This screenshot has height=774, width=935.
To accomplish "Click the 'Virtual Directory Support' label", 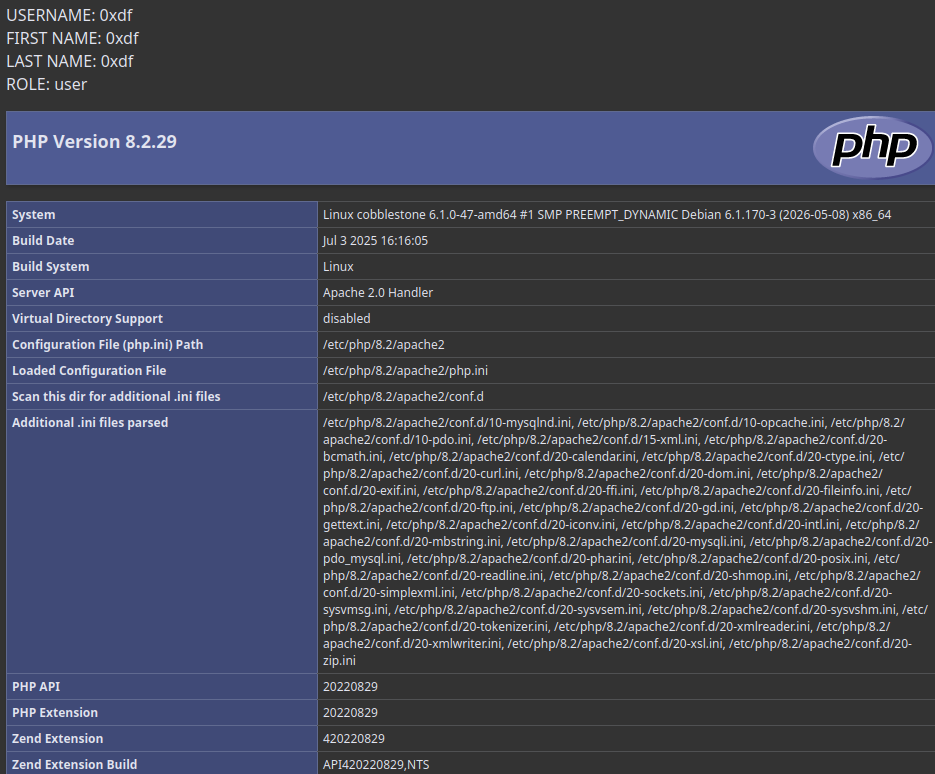I will (x=87, y=318).
